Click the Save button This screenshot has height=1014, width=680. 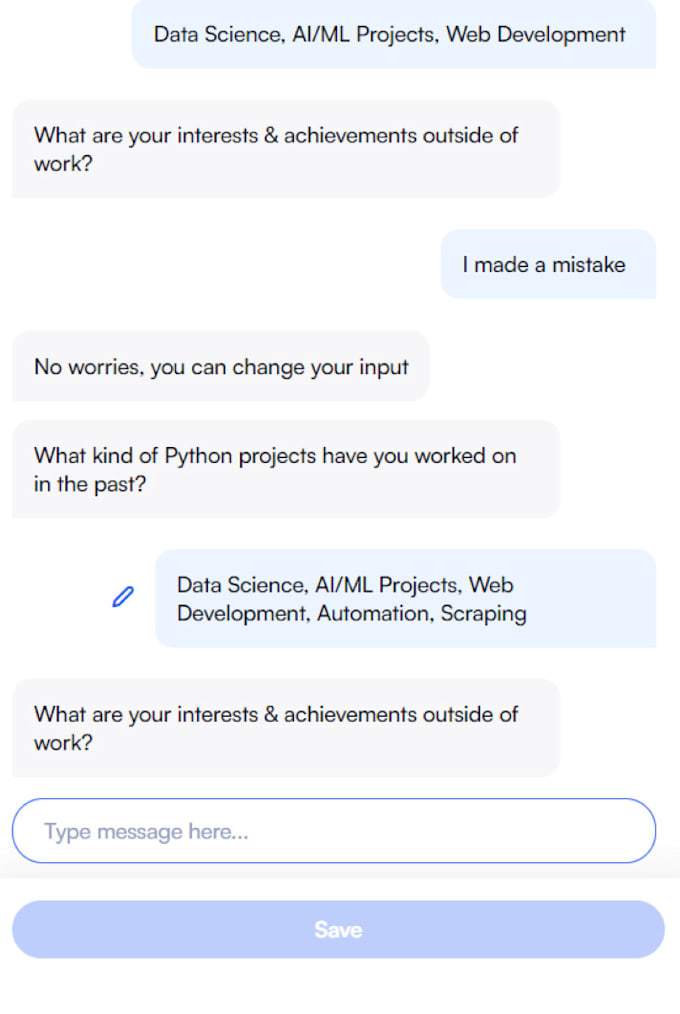[338, 929]
